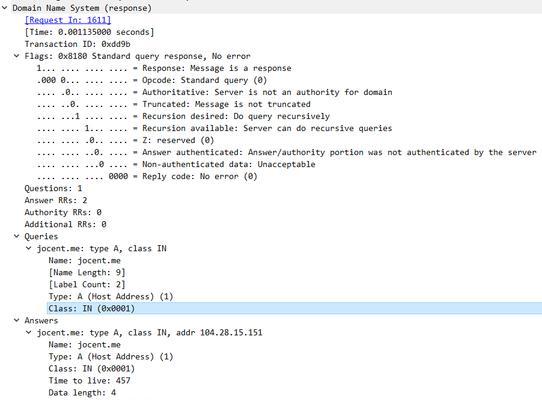Screen dimensions: 542x400
Task: Select the Recursion available flag line
Action: pos(214,128)
